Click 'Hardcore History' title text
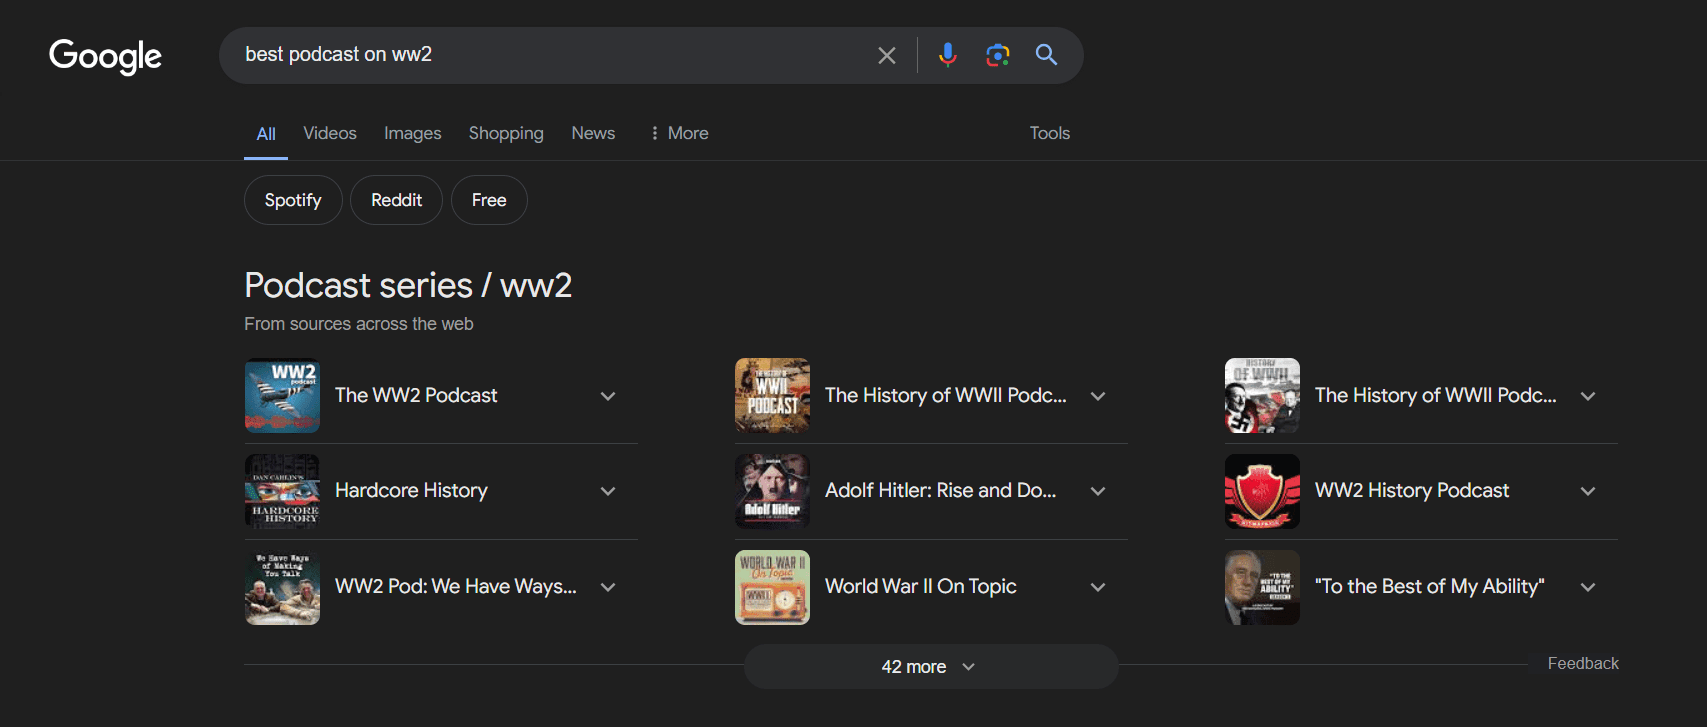 [x=411, y=490]
